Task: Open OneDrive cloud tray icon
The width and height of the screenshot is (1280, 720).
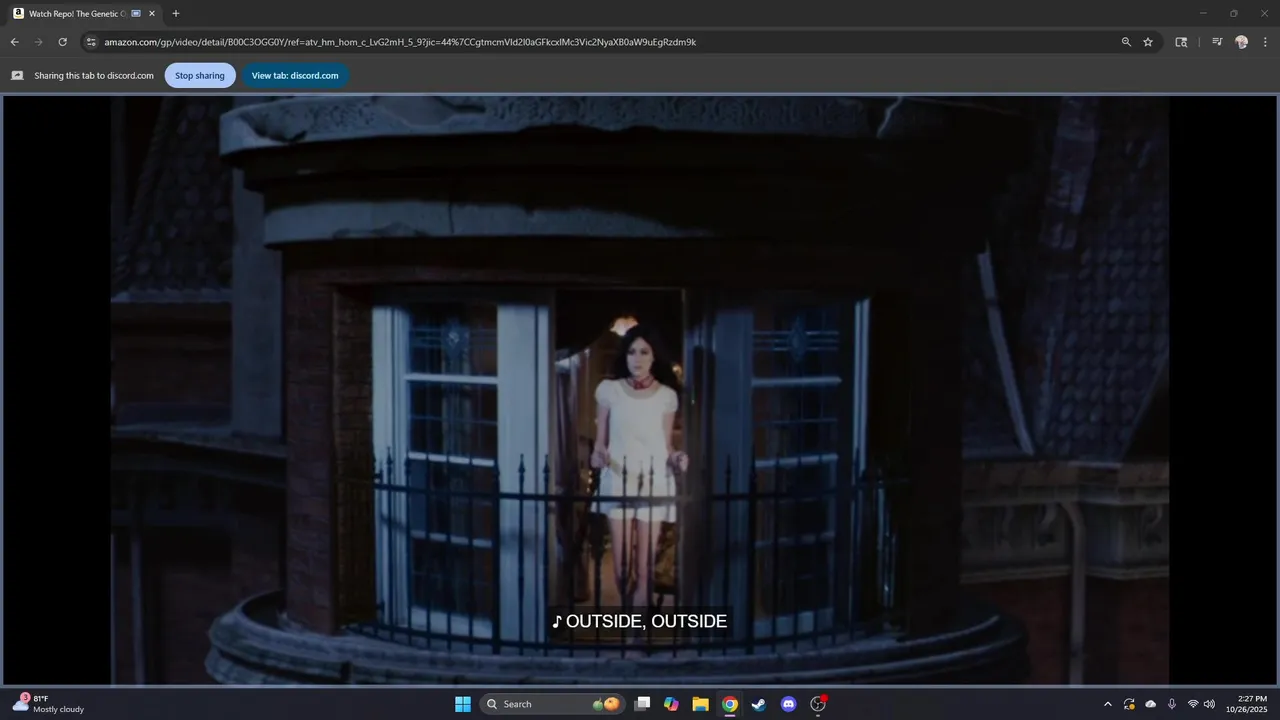Action: coord(1150,704)
